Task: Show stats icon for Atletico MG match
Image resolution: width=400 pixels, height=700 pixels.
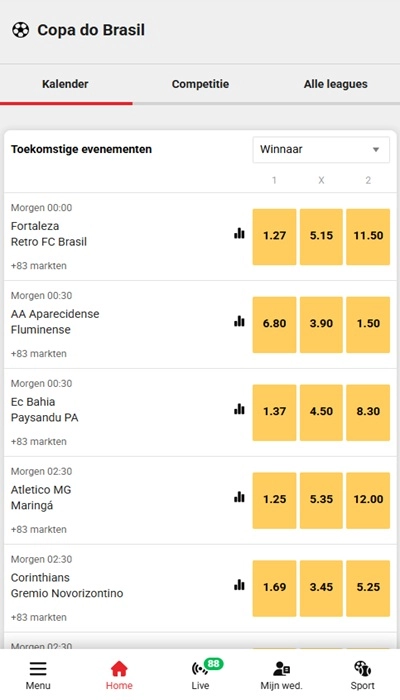Action: tap(239, 497)
